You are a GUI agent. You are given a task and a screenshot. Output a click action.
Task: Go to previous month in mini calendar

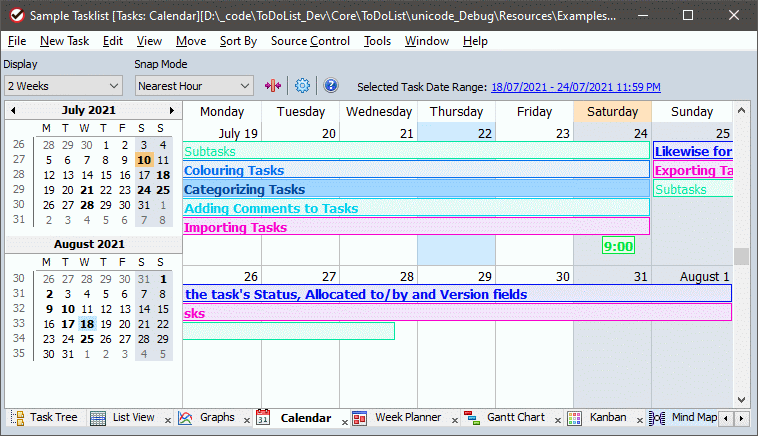point(13,110)
